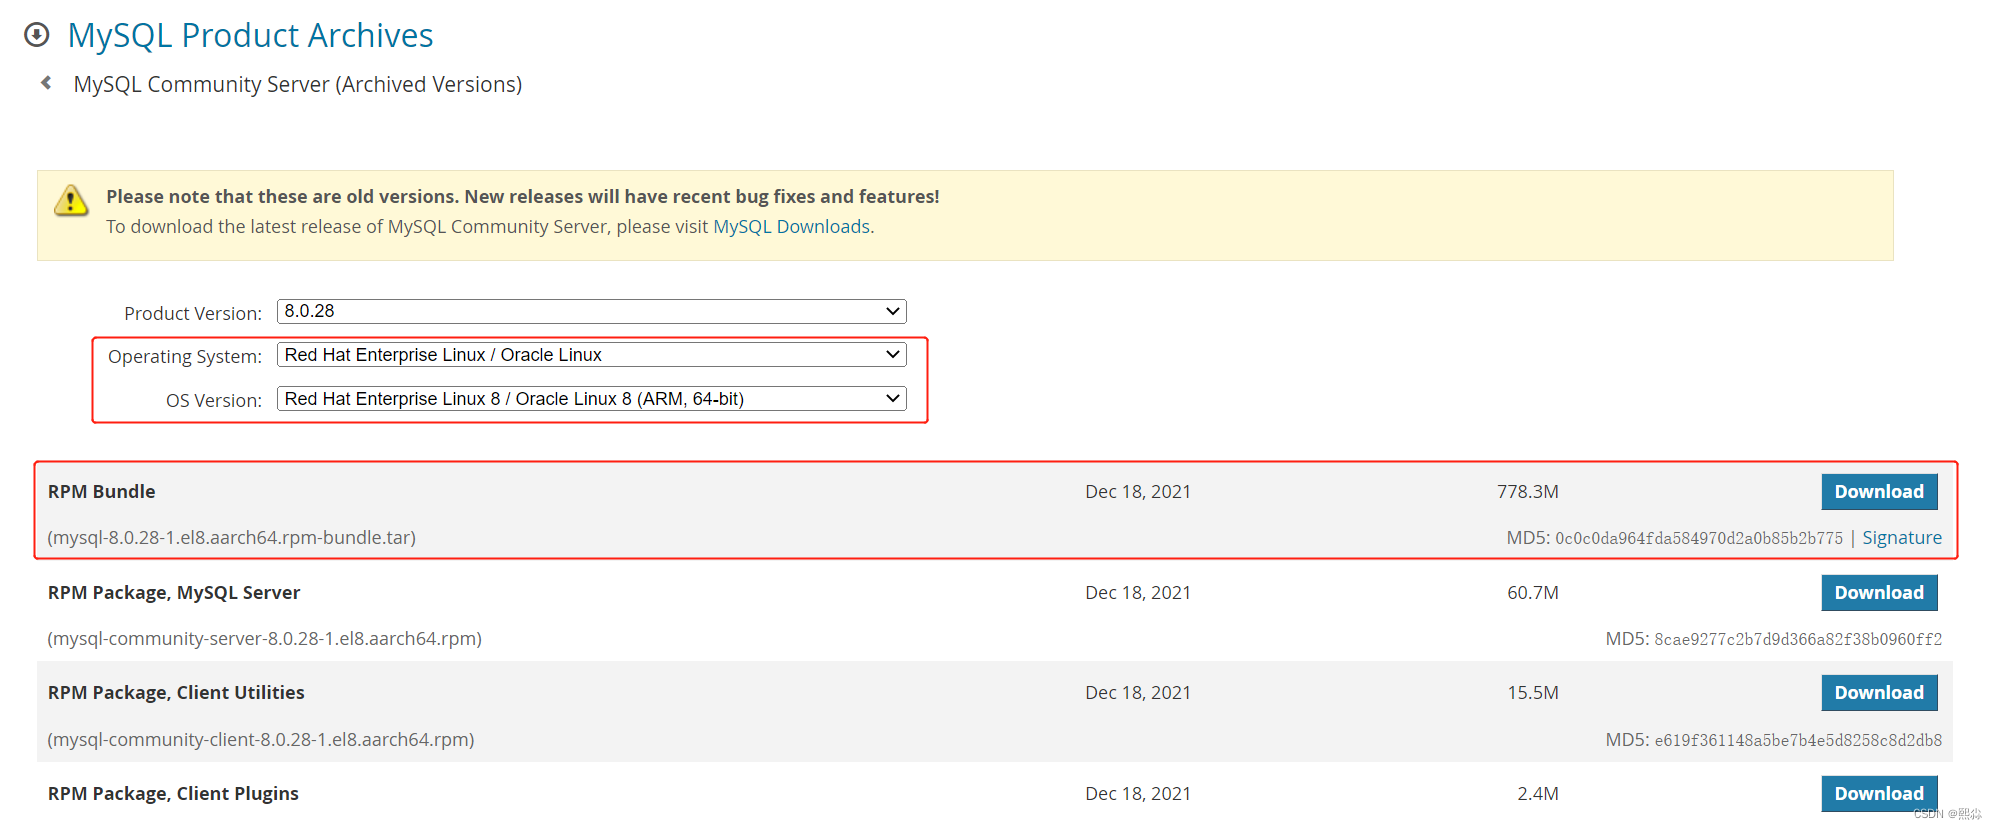Select RPM Package, Client Utilities title
The height and width of the screenshot is (829, 1997).
pyautogui.click(x=176, y=693)
